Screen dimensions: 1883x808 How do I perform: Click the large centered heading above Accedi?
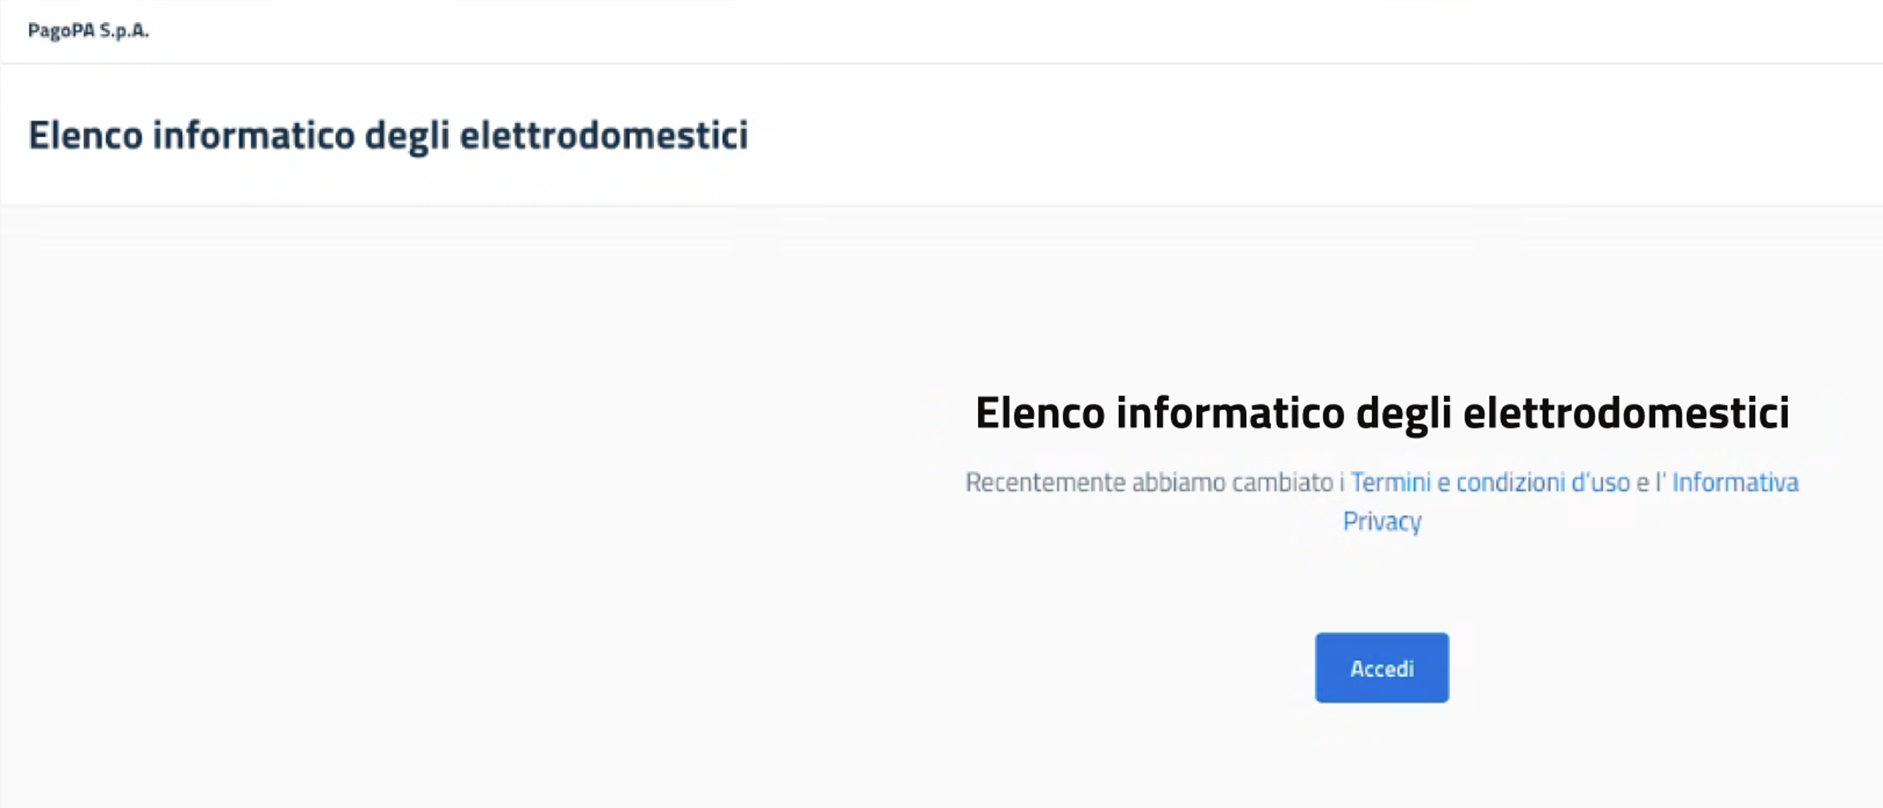tap(1381, 413)
